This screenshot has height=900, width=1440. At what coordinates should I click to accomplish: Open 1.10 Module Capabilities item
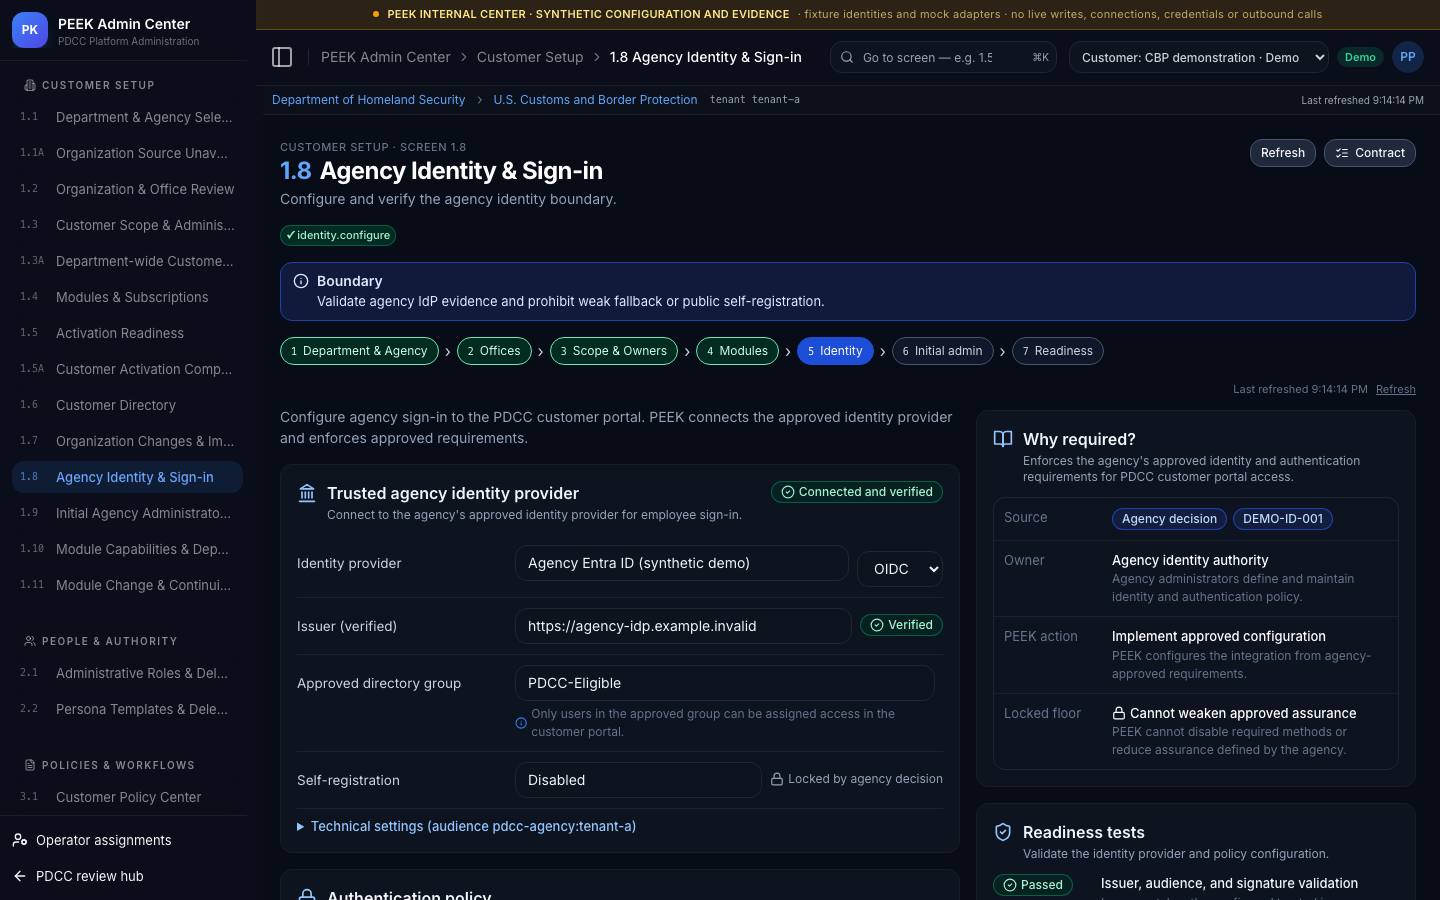(x=127, y=549)
